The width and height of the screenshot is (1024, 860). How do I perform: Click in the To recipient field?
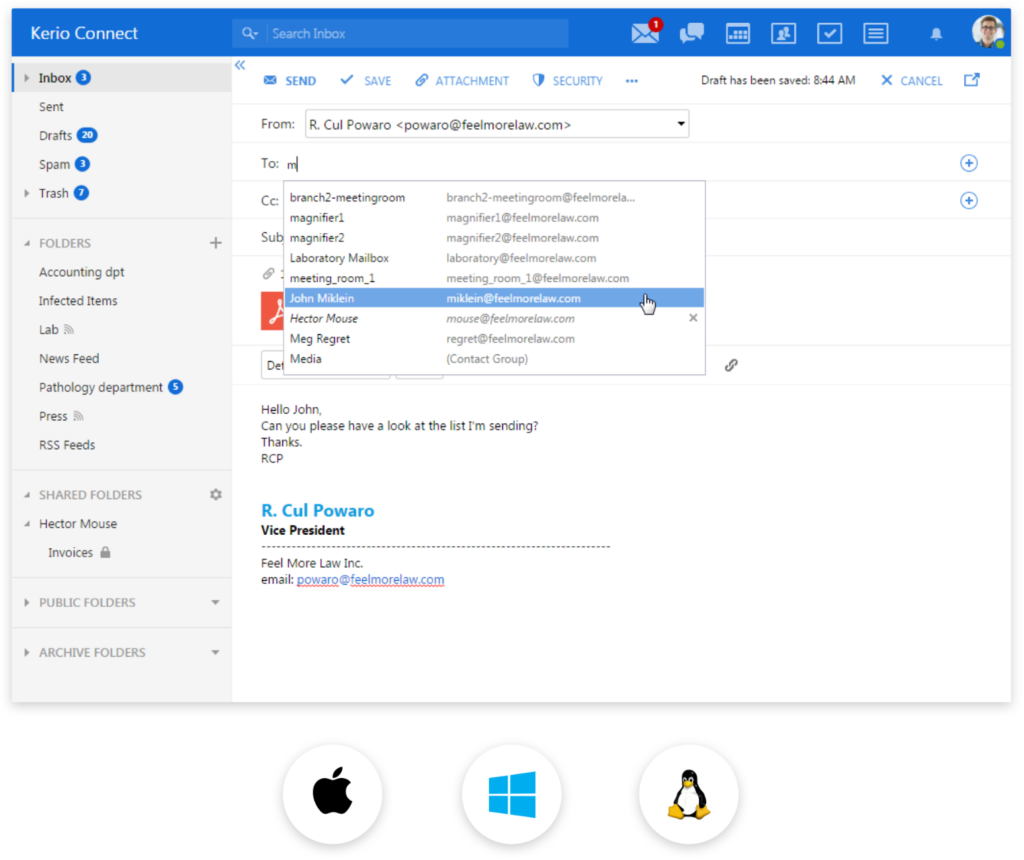point(617,163)
